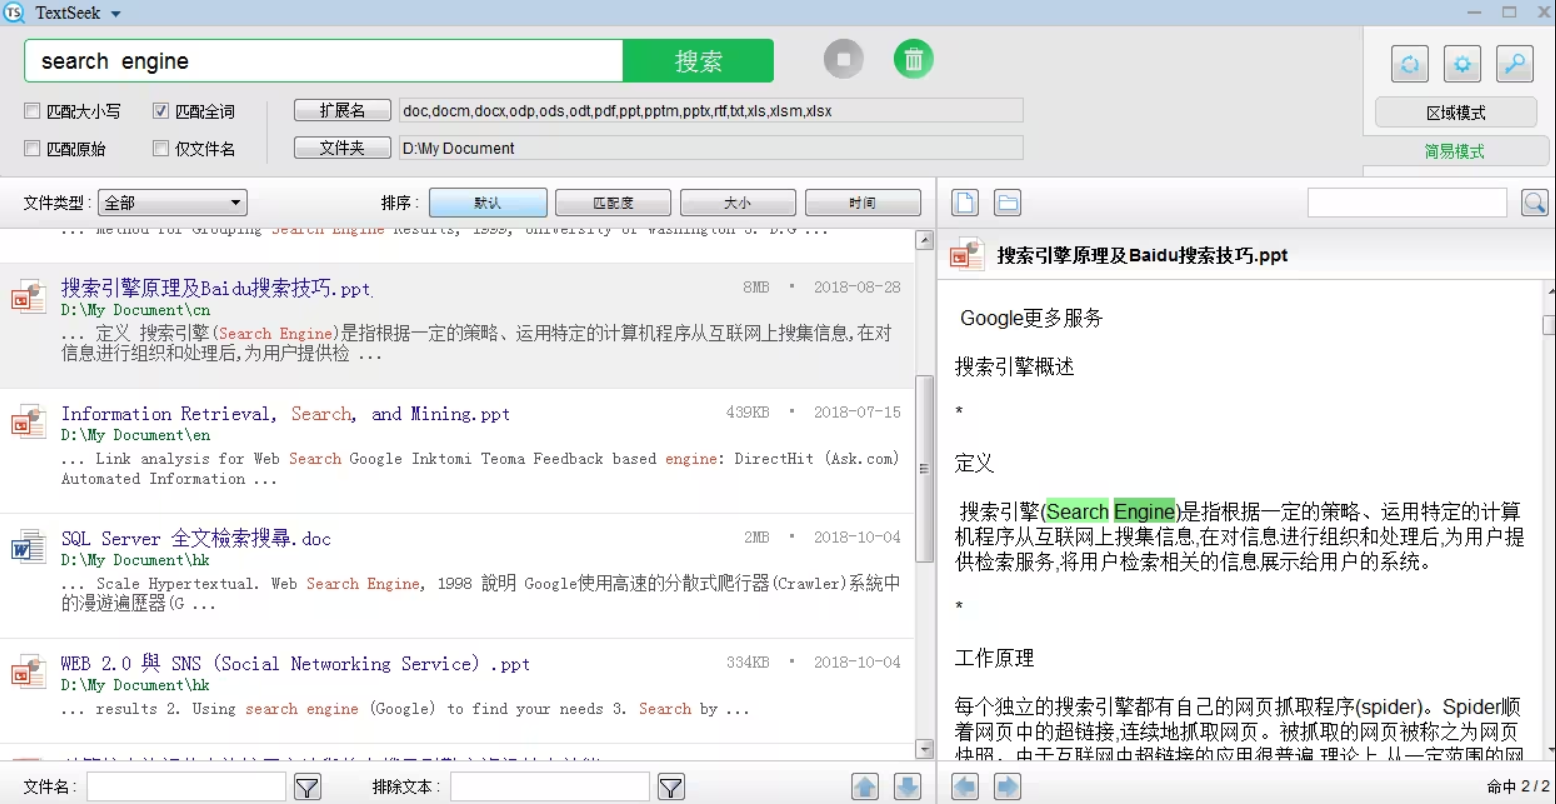1556x804 pixels.
Task: Click the blue down-arrow to jump next result
Action: click(908, 787)
